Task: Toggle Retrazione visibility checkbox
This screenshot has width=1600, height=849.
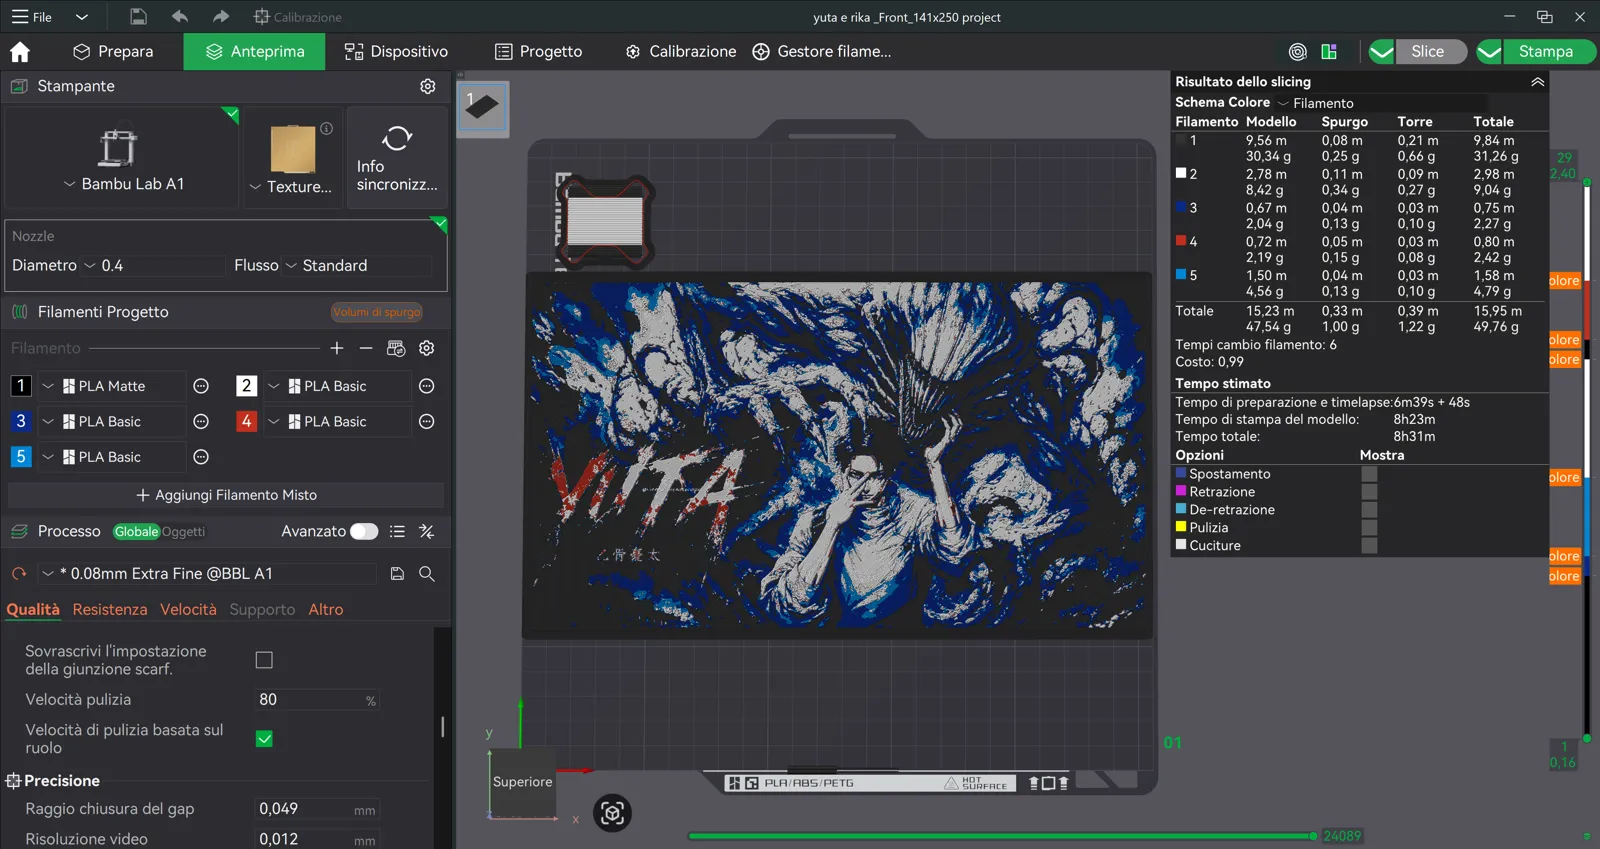Action: pyautogui.click(x=1369, y=492)
